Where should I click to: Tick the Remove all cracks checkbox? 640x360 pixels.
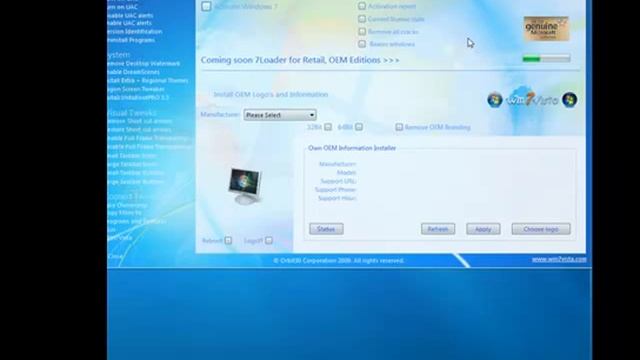(x=362, y=31)
